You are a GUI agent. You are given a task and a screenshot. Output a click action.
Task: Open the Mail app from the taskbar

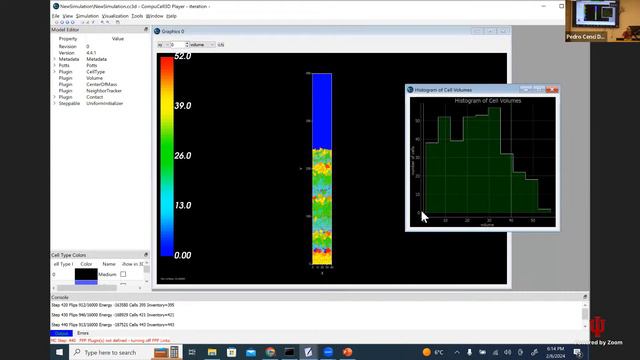[x=251, y=352]
